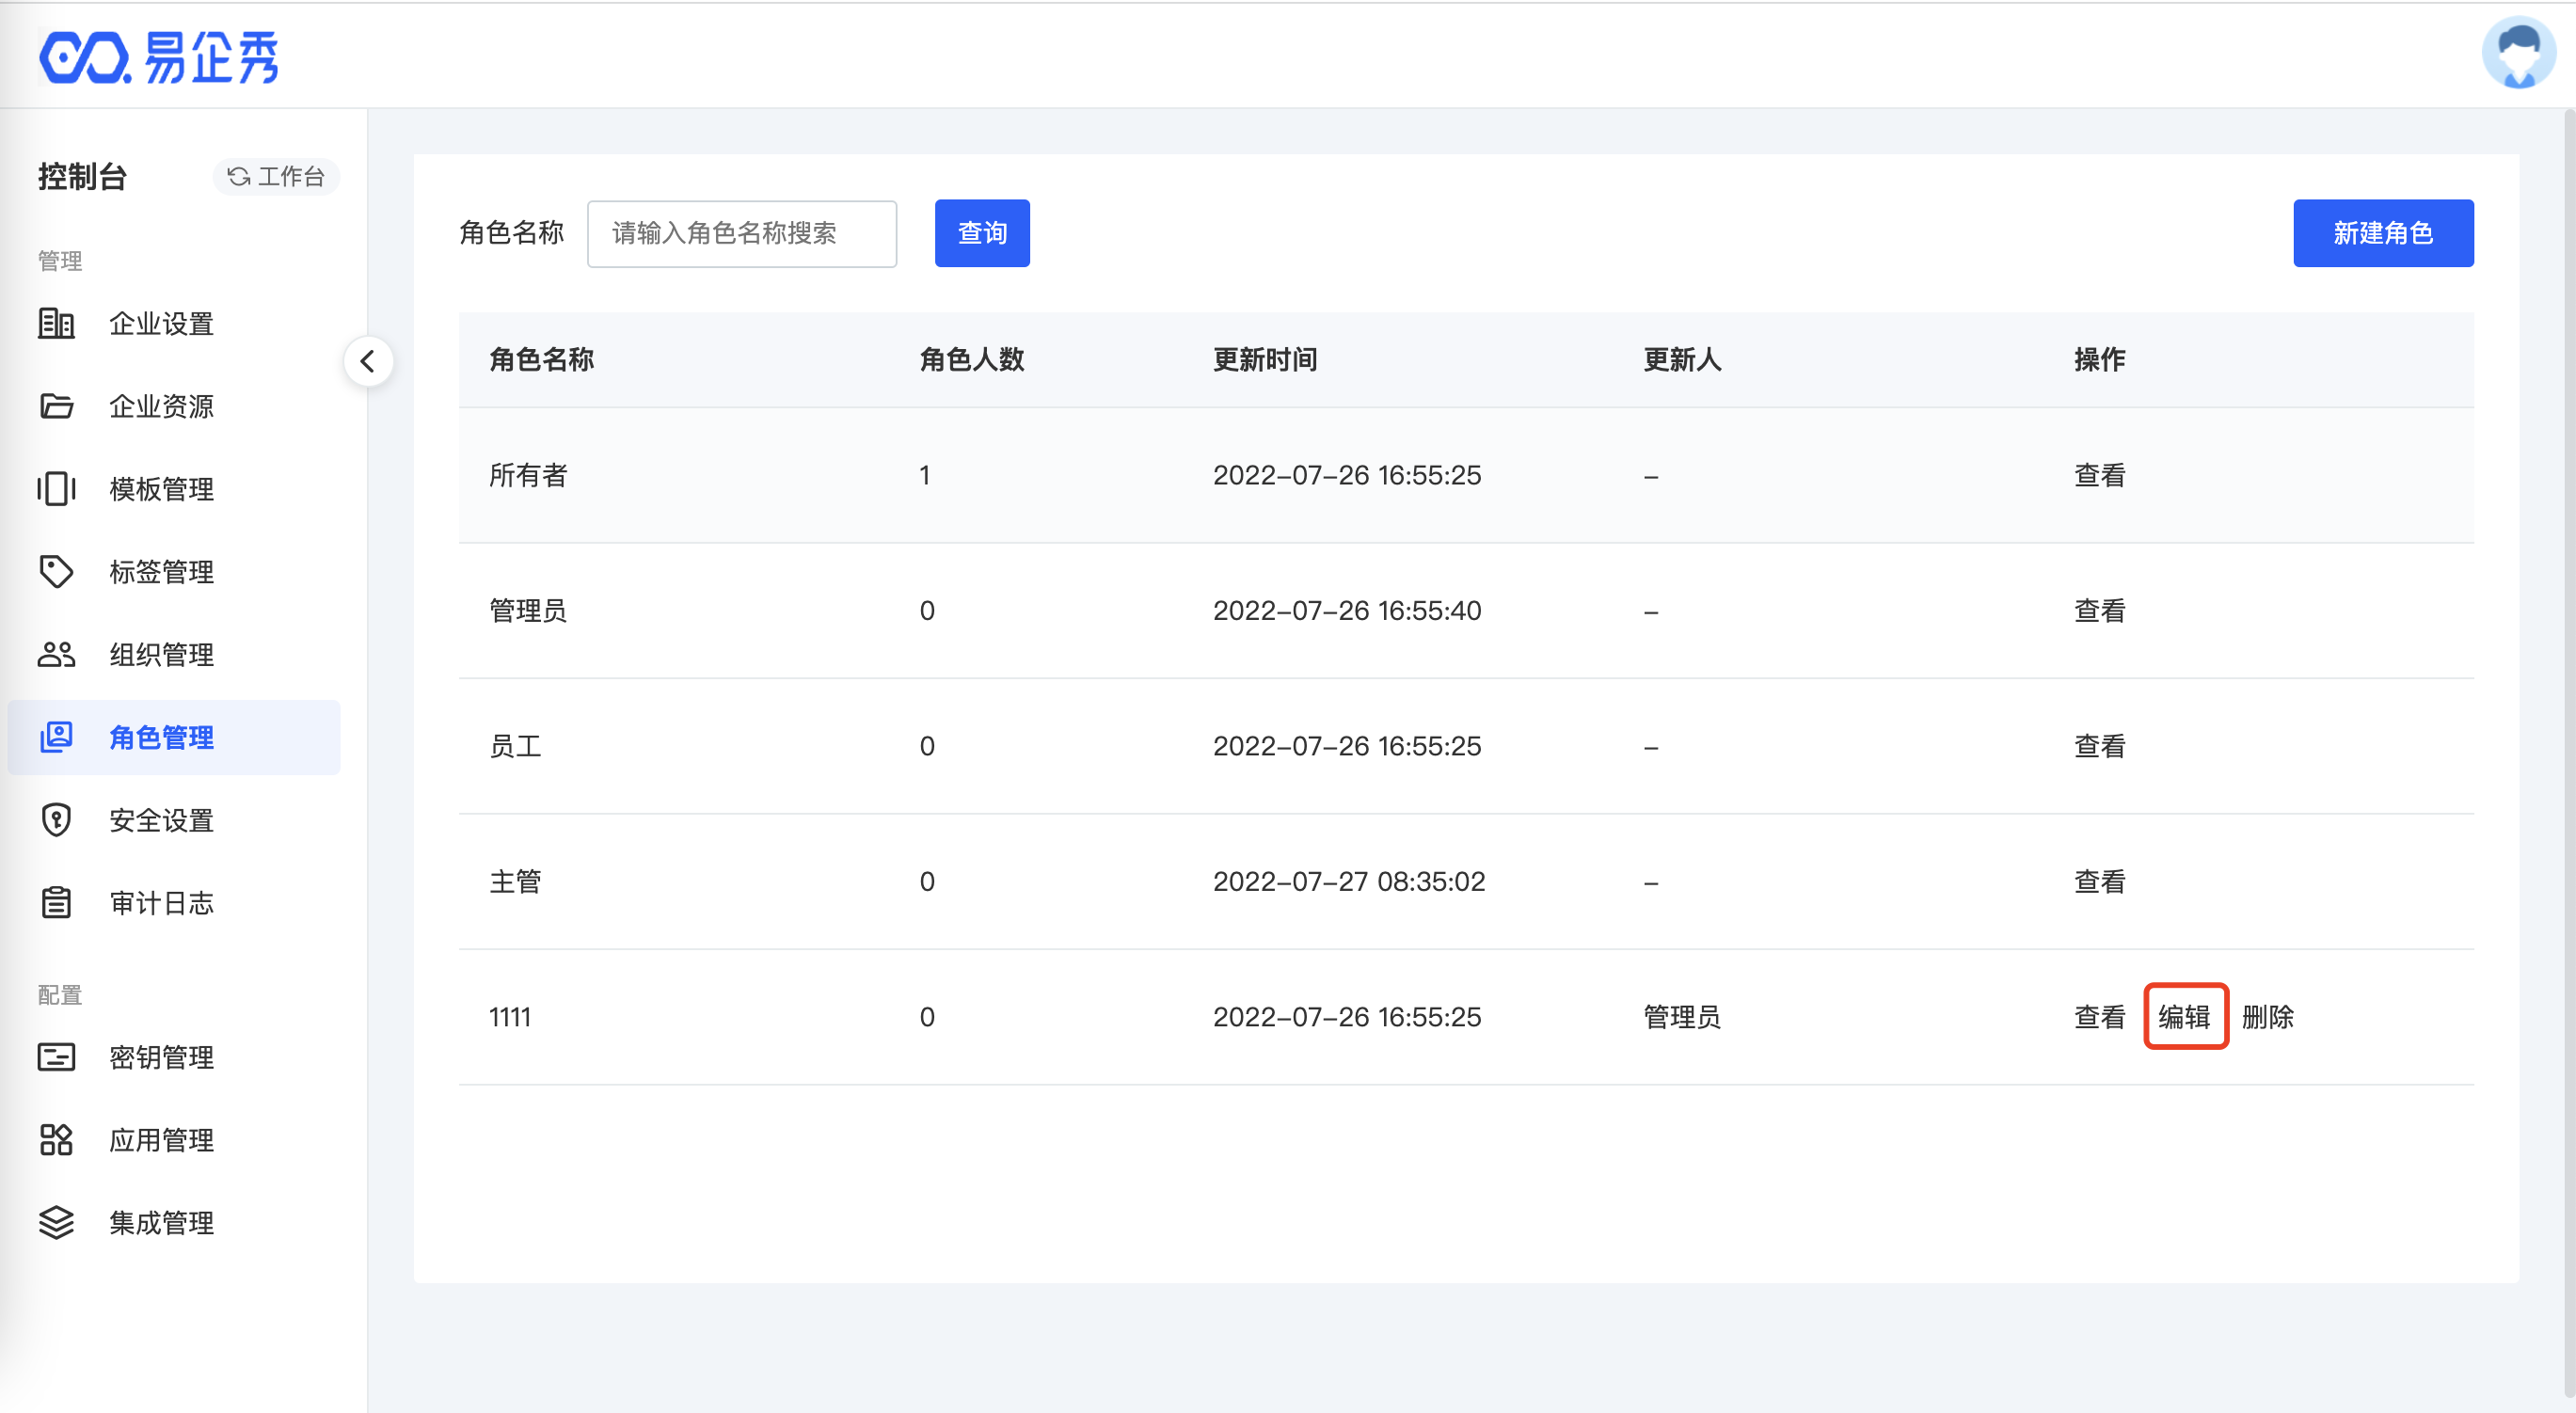Click the 查询 search button
2576x1413 pixels.
tap(981, 233)
